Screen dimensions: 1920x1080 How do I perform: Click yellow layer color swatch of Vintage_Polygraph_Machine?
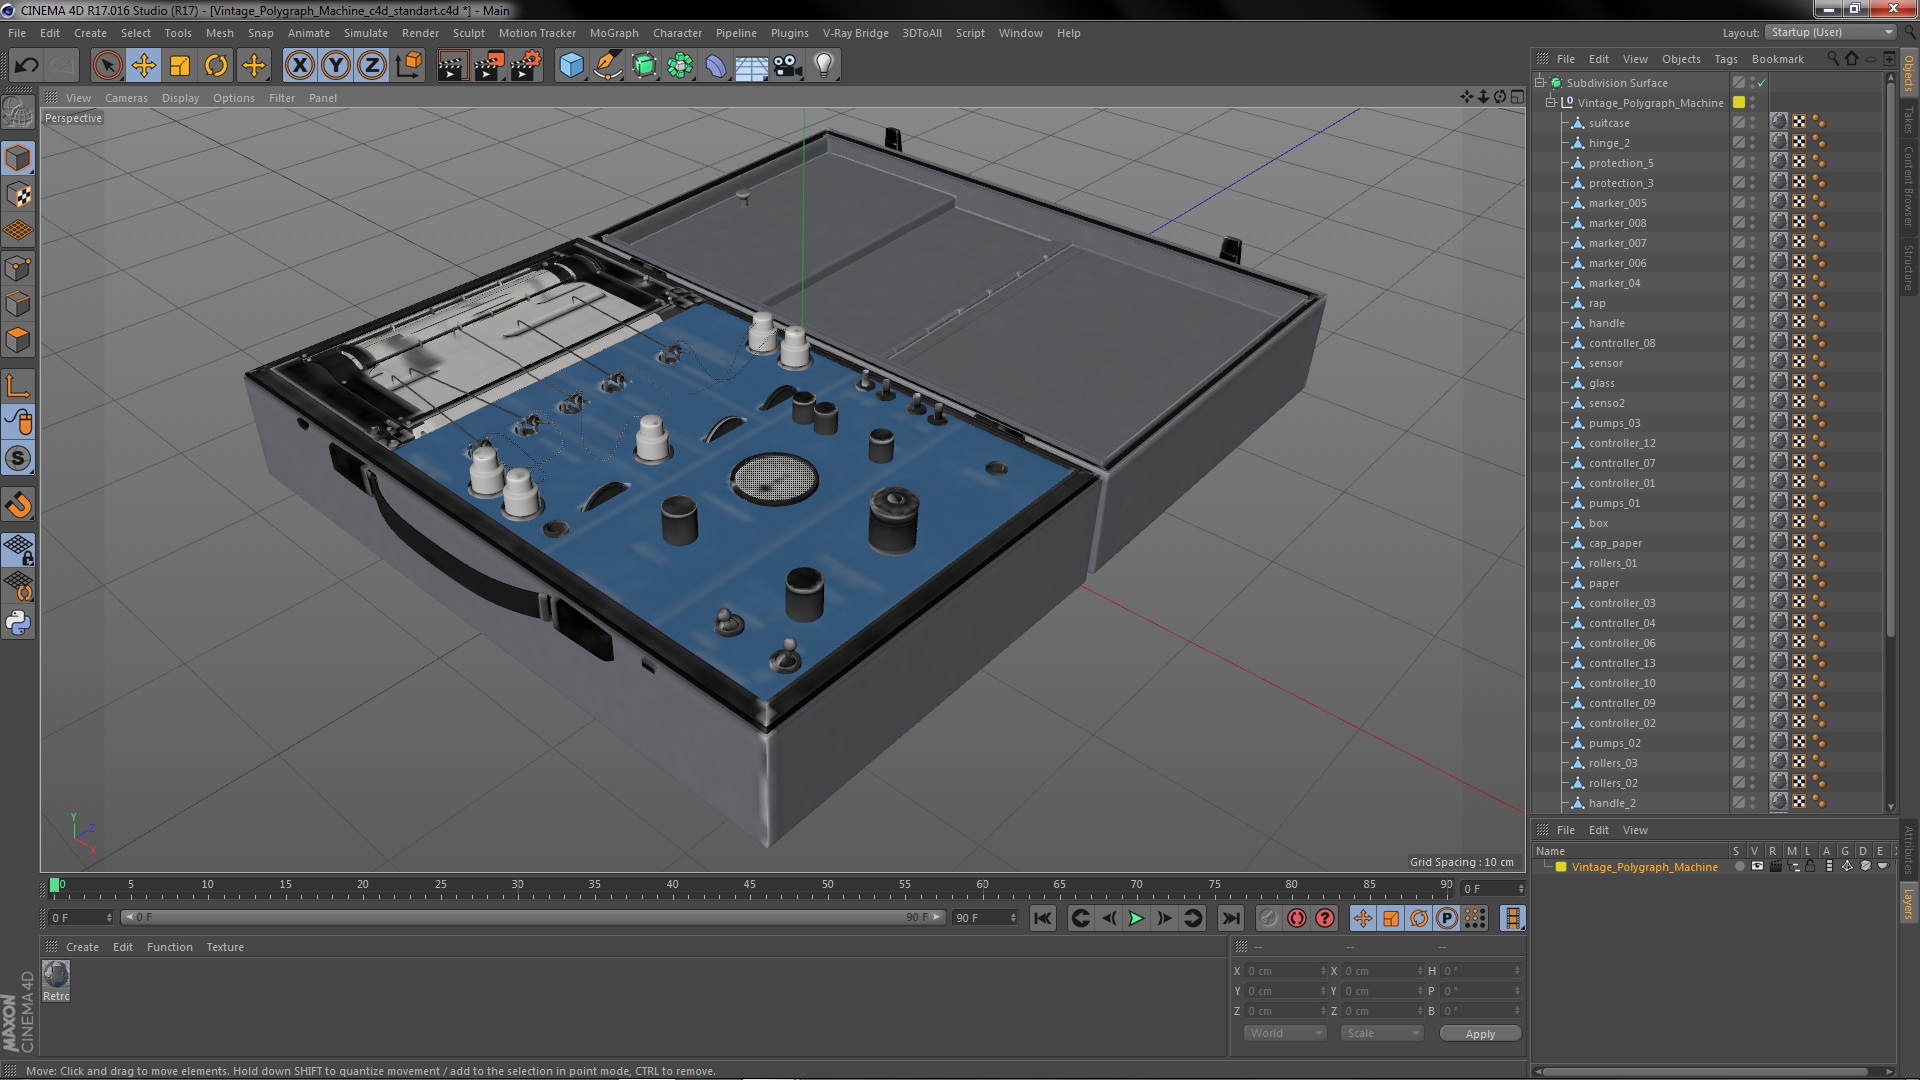[1740, 102]
